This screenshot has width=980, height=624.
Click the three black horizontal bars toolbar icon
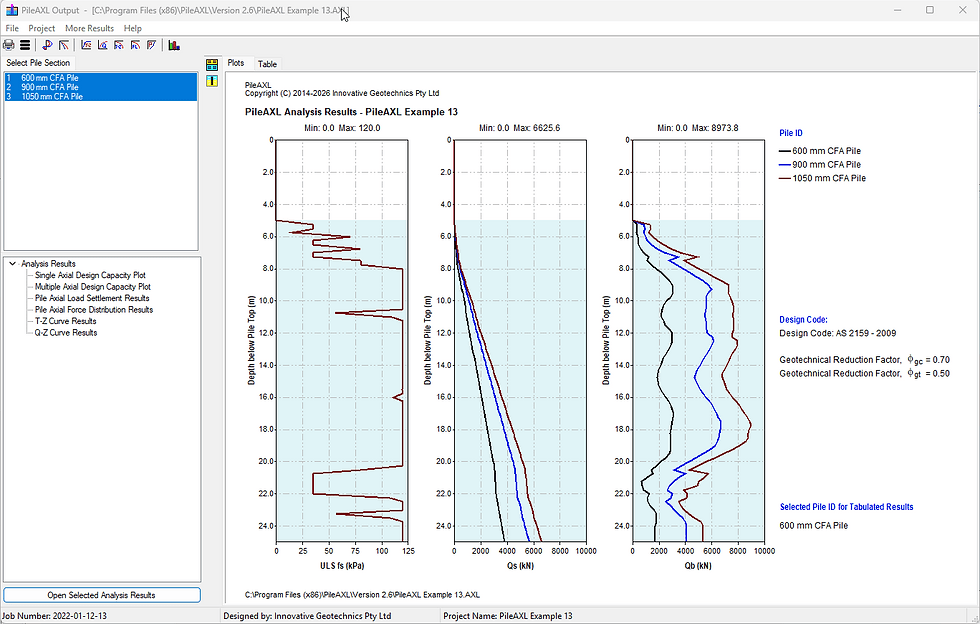point(25,45)
